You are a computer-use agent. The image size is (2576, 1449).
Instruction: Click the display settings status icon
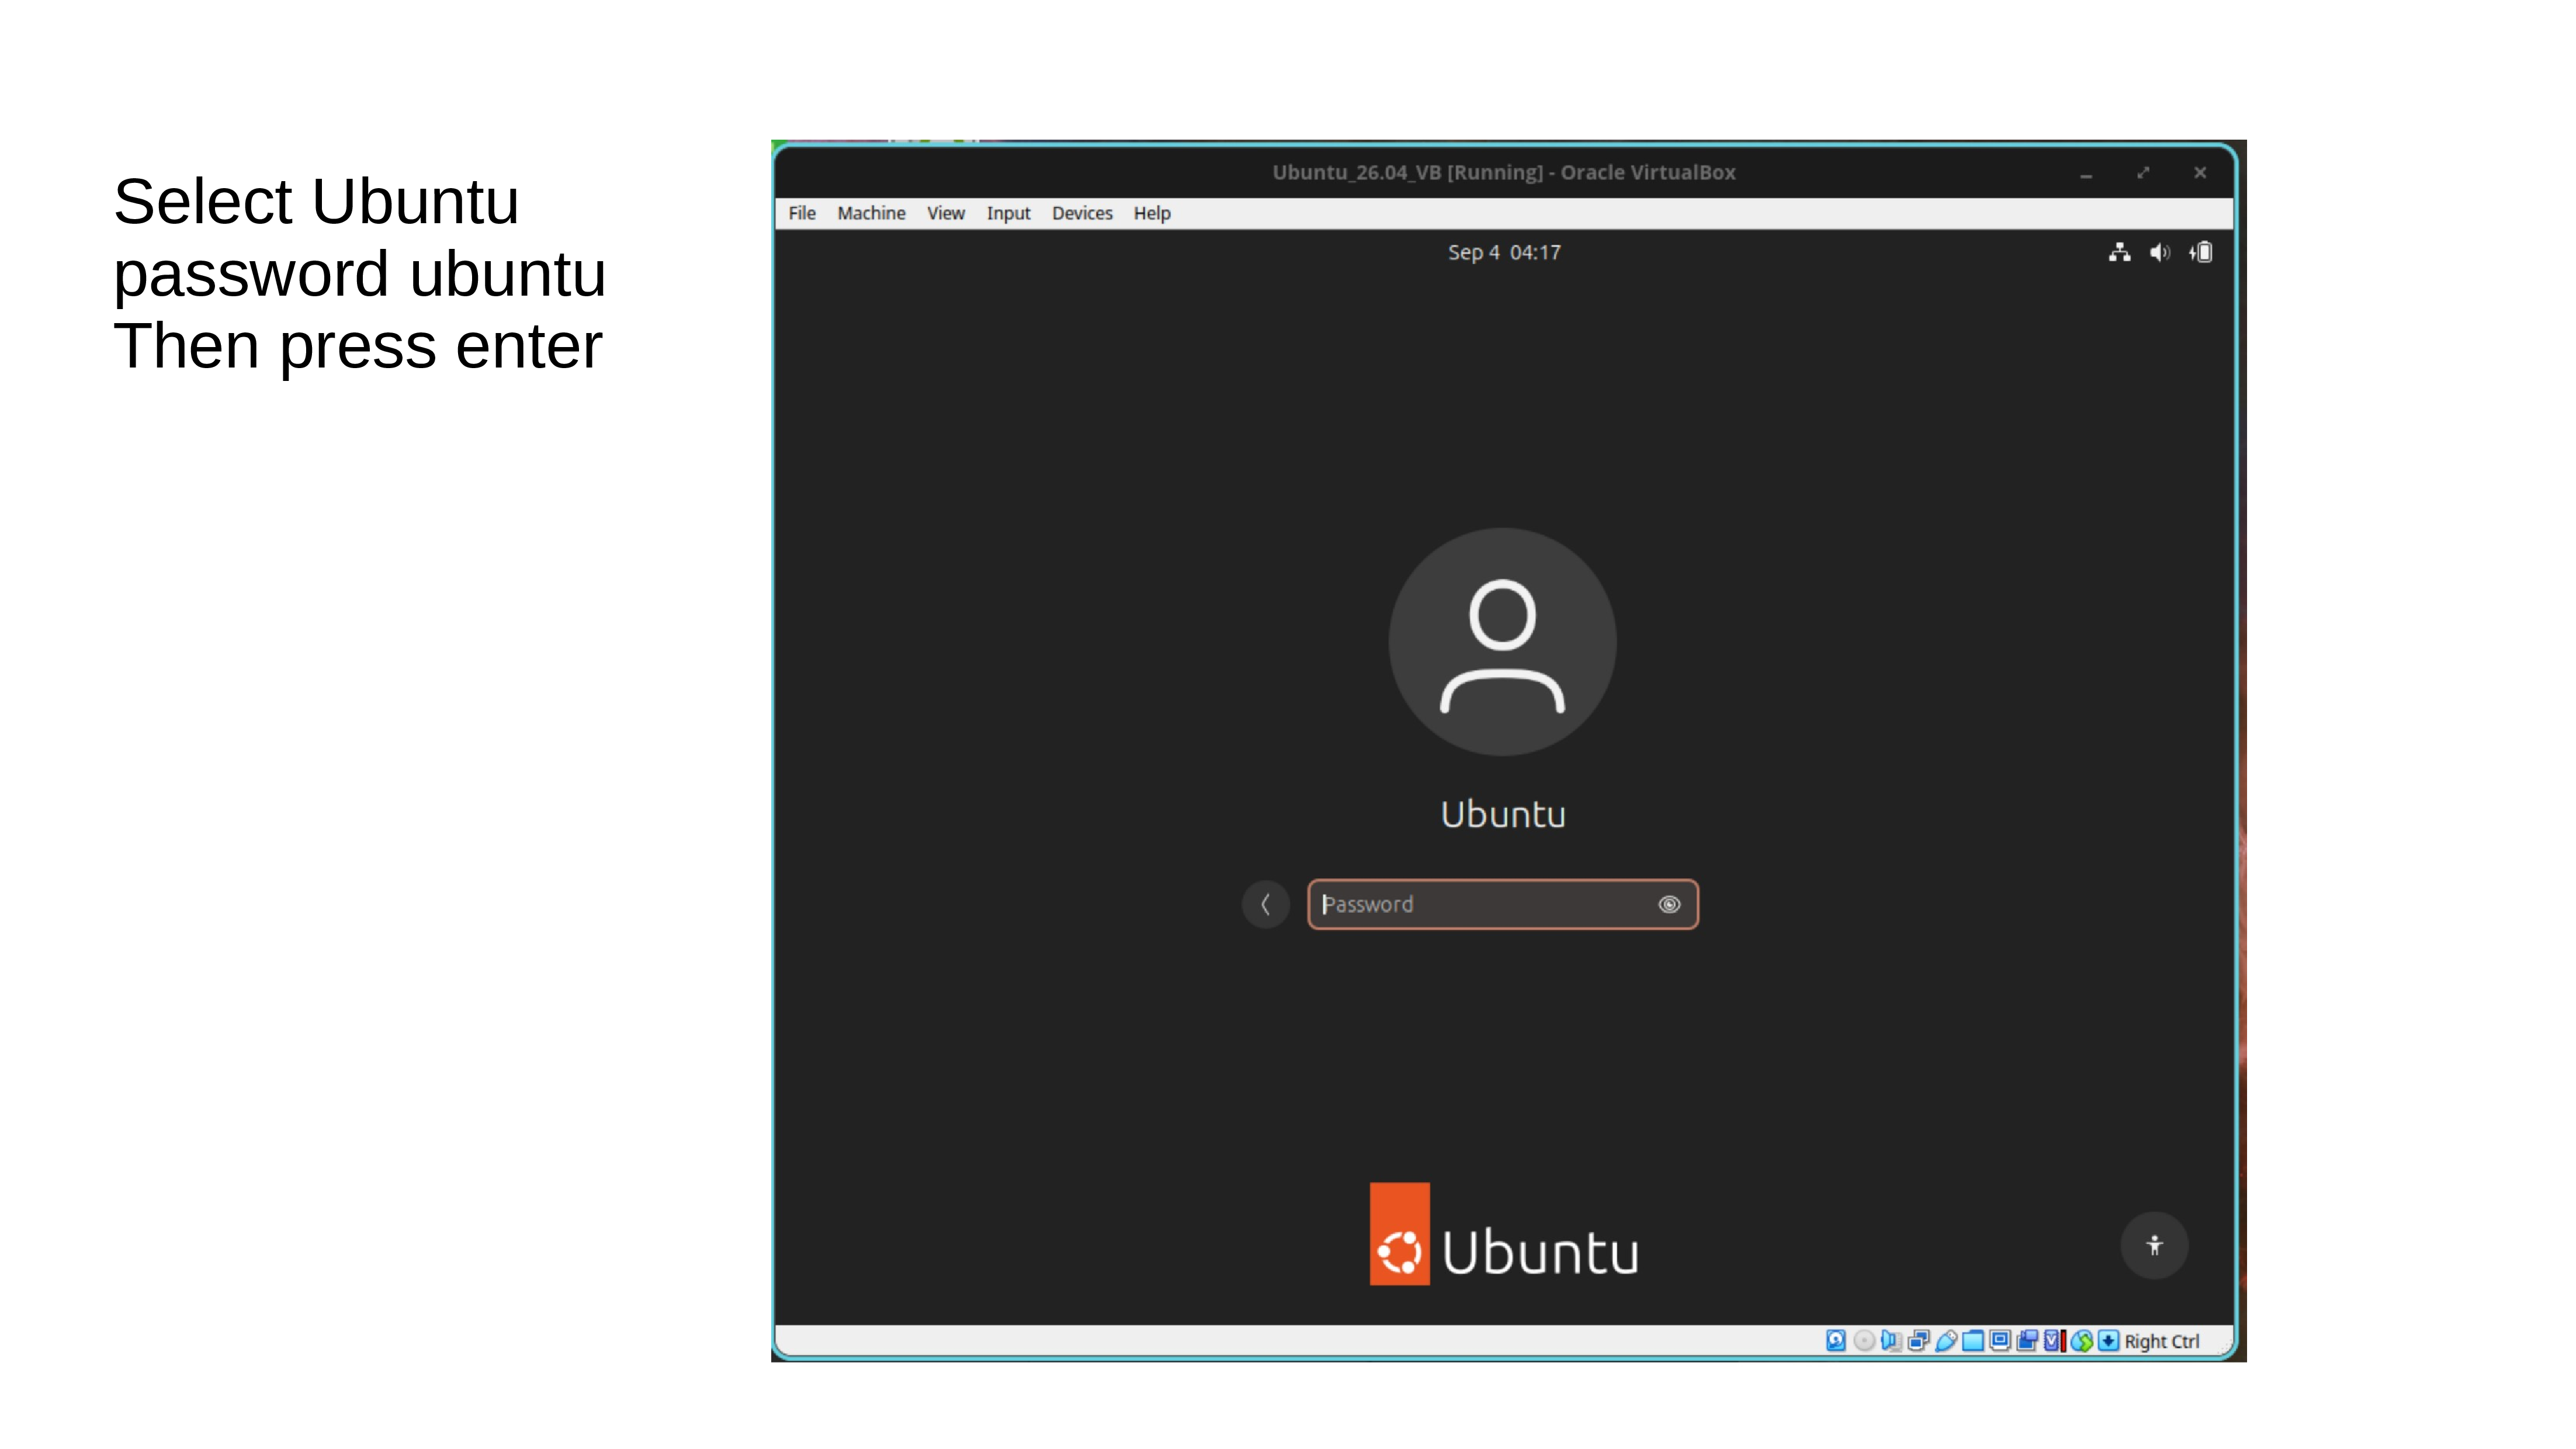click(x=2000, y=1341)
